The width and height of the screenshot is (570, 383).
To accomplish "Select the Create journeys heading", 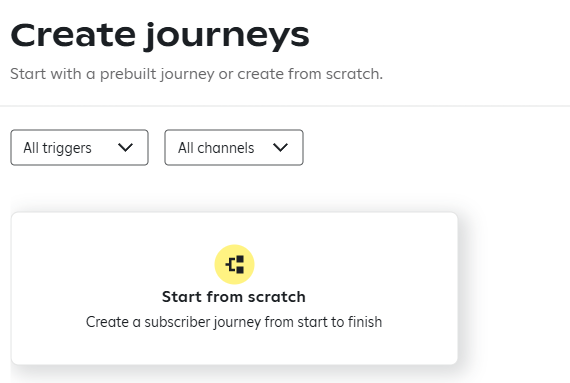I will tap(160, 36).
